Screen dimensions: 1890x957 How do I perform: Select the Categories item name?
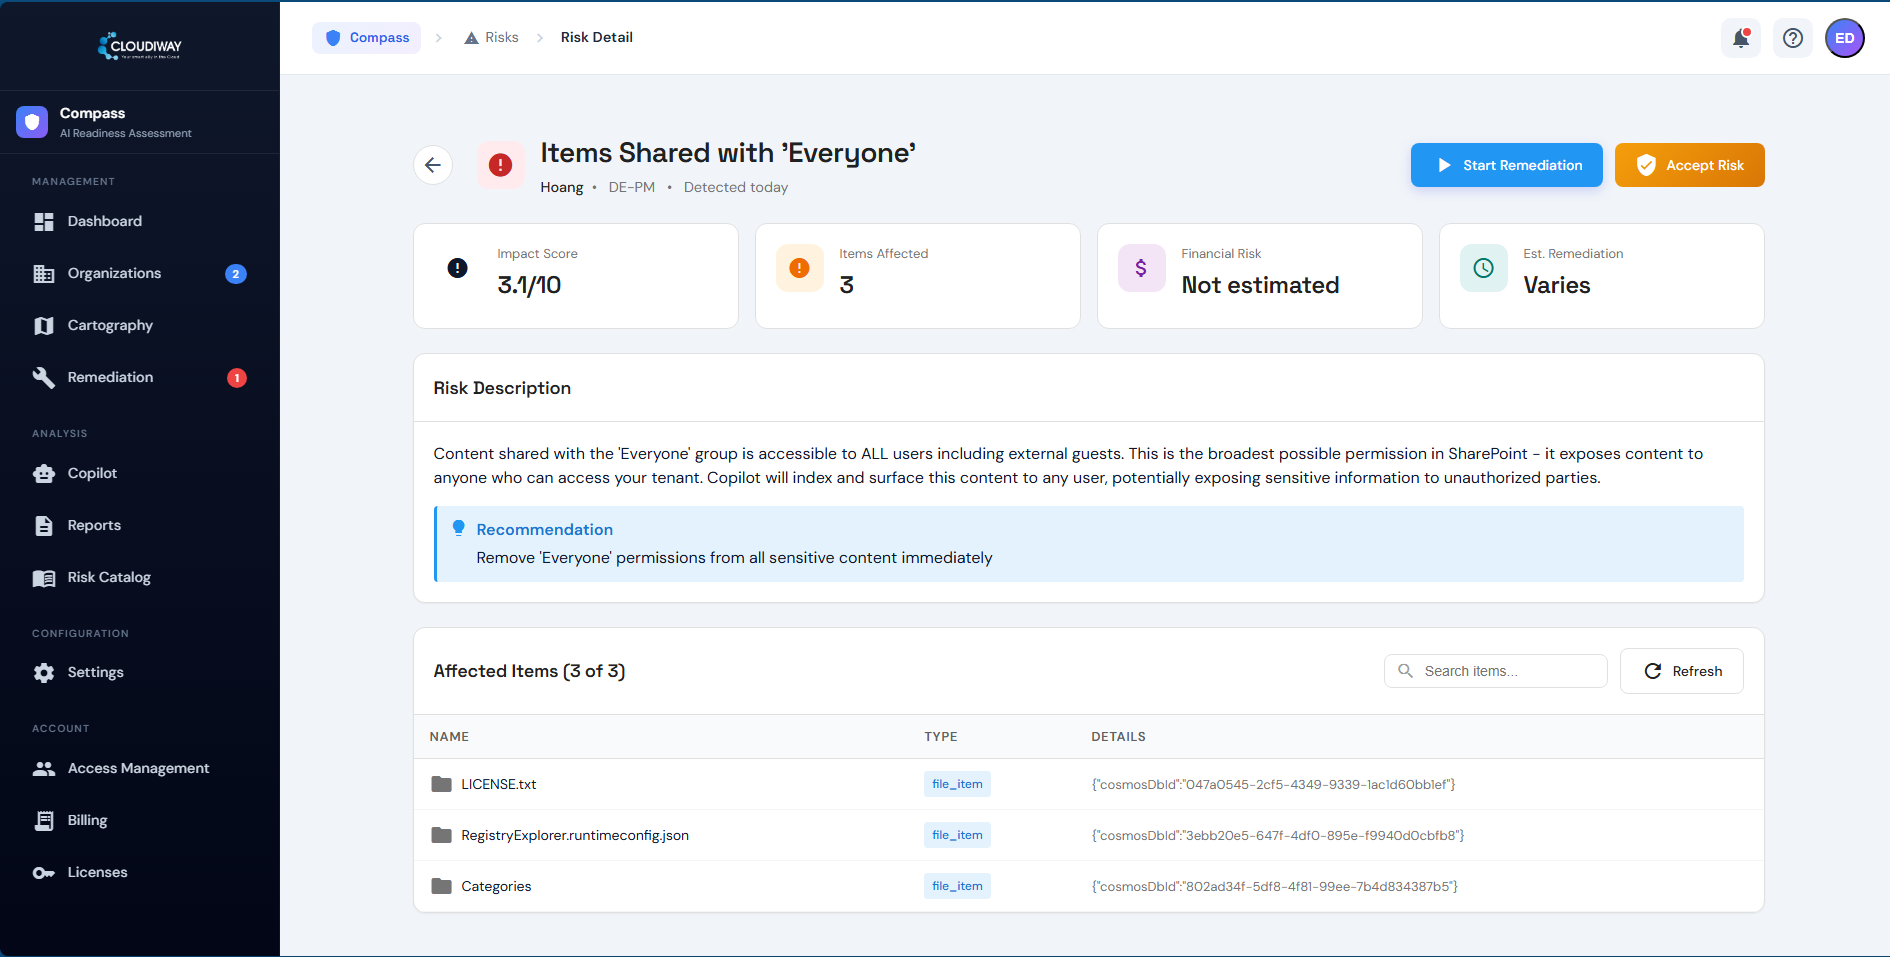[x=496, y=886]
